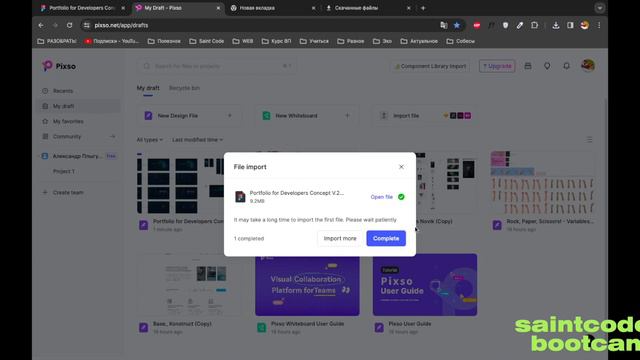Click the store icon next to Upgrade
Image resolution: width=640 pixels, height=360 pixels.
[528, 66]
